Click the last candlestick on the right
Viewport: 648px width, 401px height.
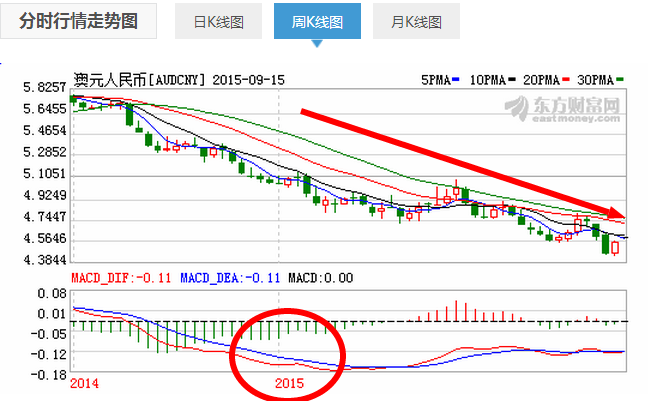(x=614, y=247)
